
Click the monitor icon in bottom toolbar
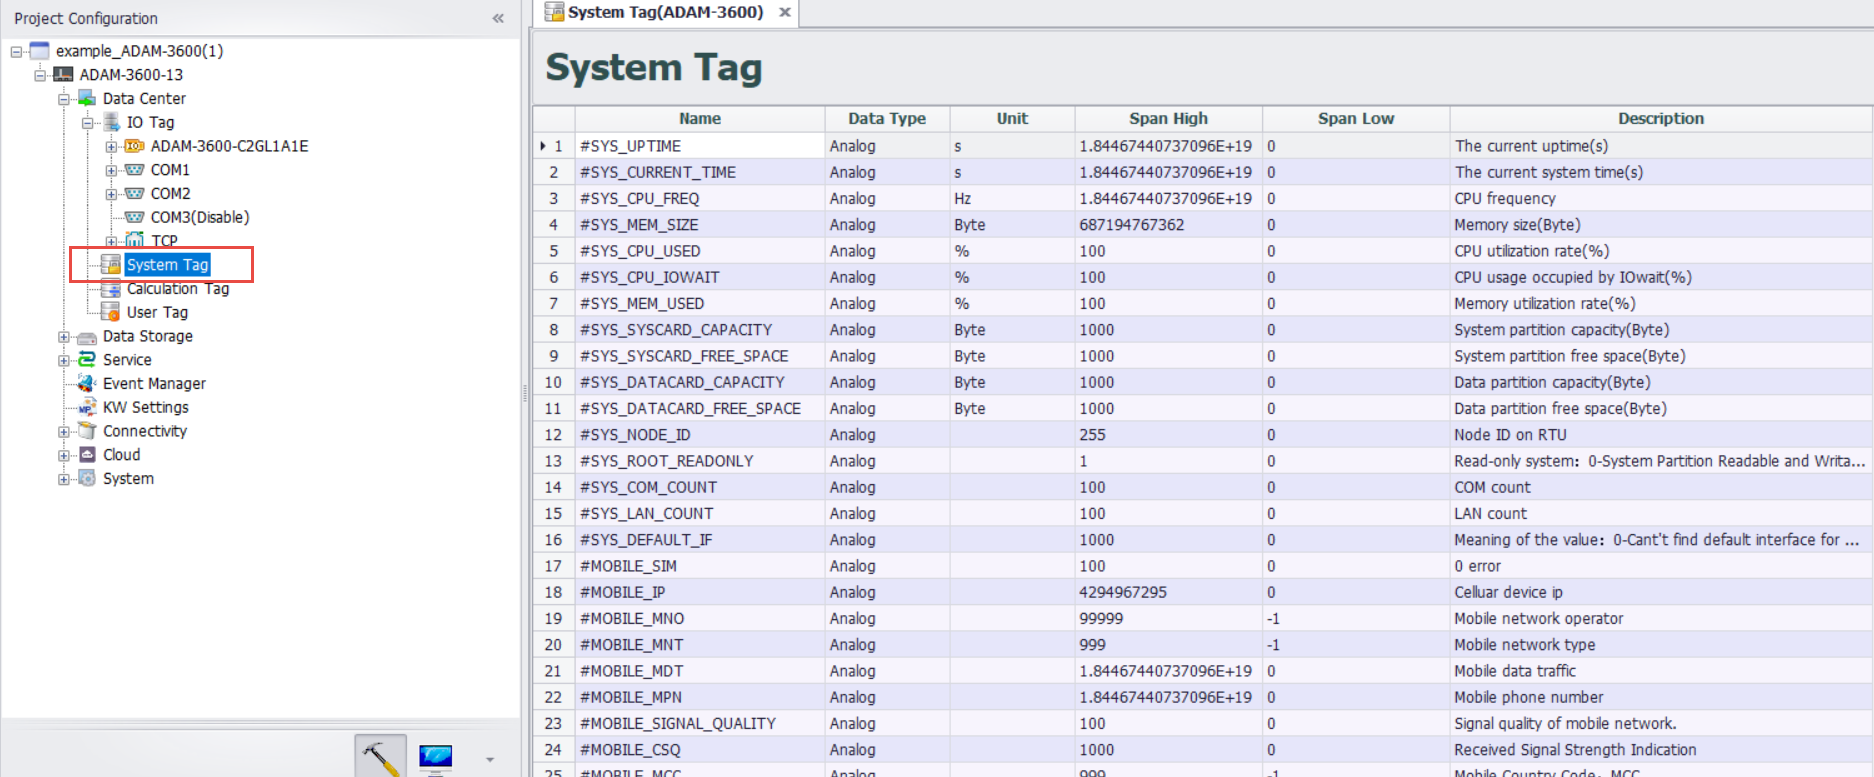coord(435,758)
